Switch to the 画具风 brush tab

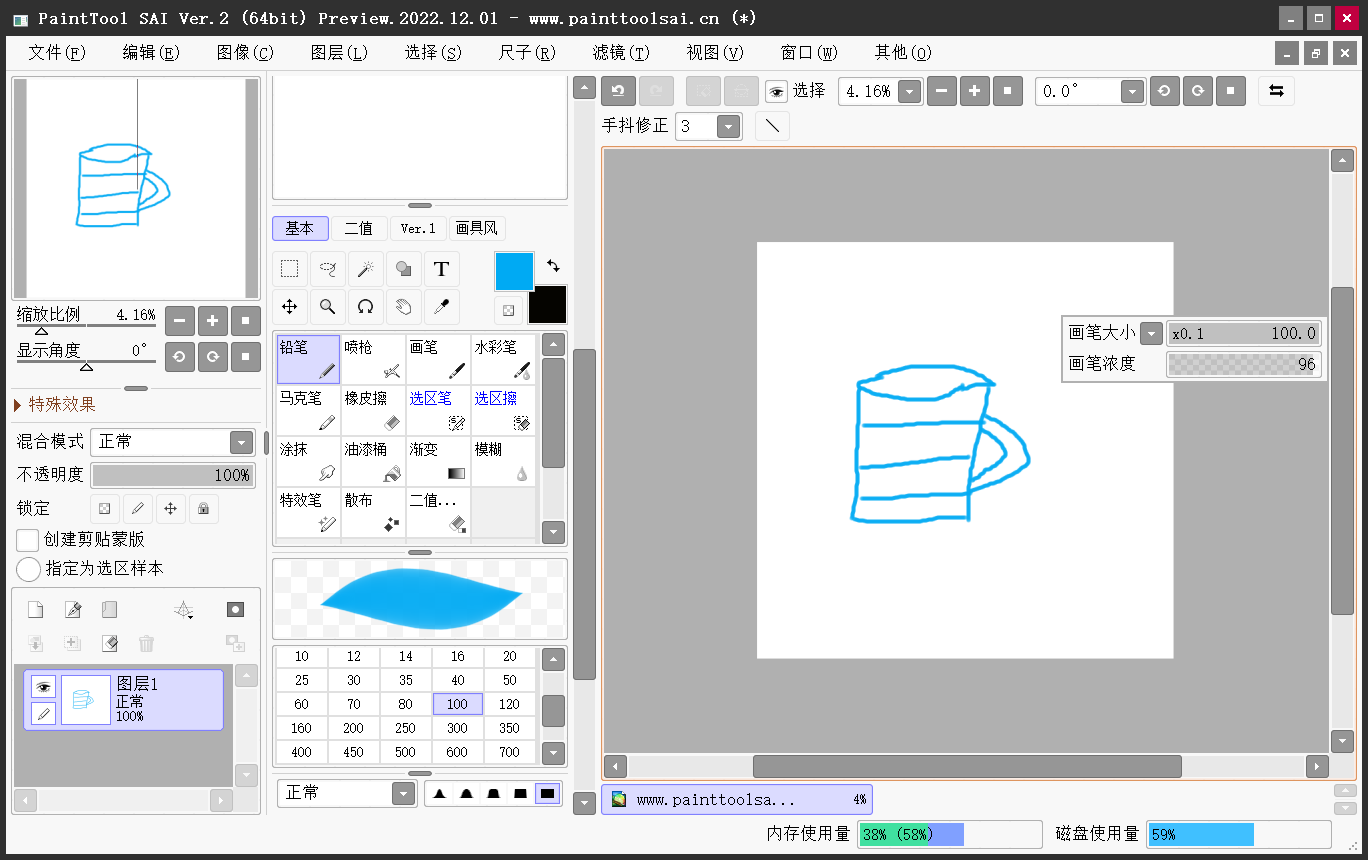476,229
